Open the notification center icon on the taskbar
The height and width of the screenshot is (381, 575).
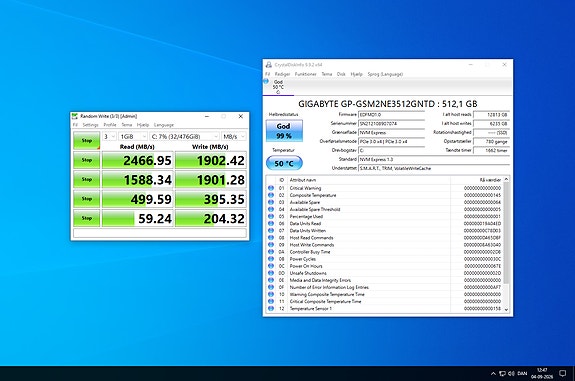click(563, 373)
